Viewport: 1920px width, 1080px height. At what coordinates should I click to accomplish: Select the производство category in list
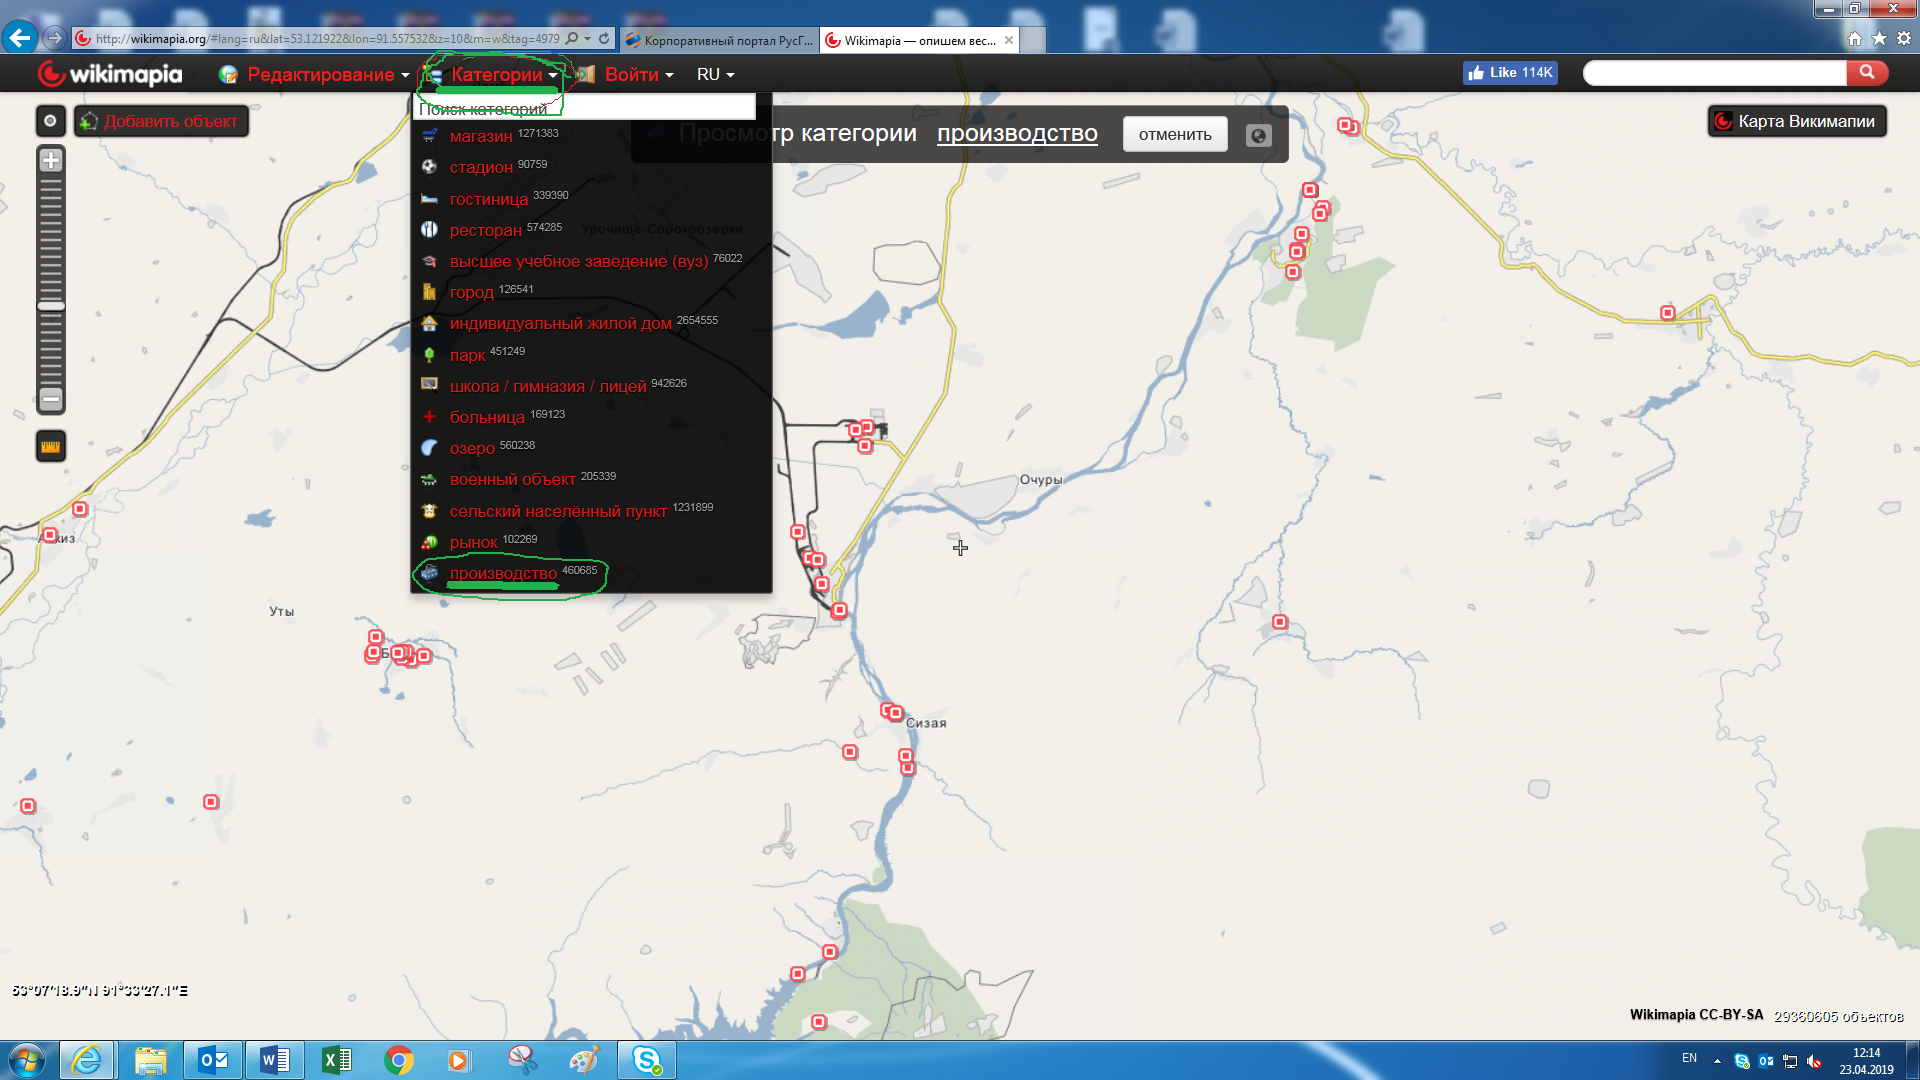pyautogui.click(x=503, y=573)
